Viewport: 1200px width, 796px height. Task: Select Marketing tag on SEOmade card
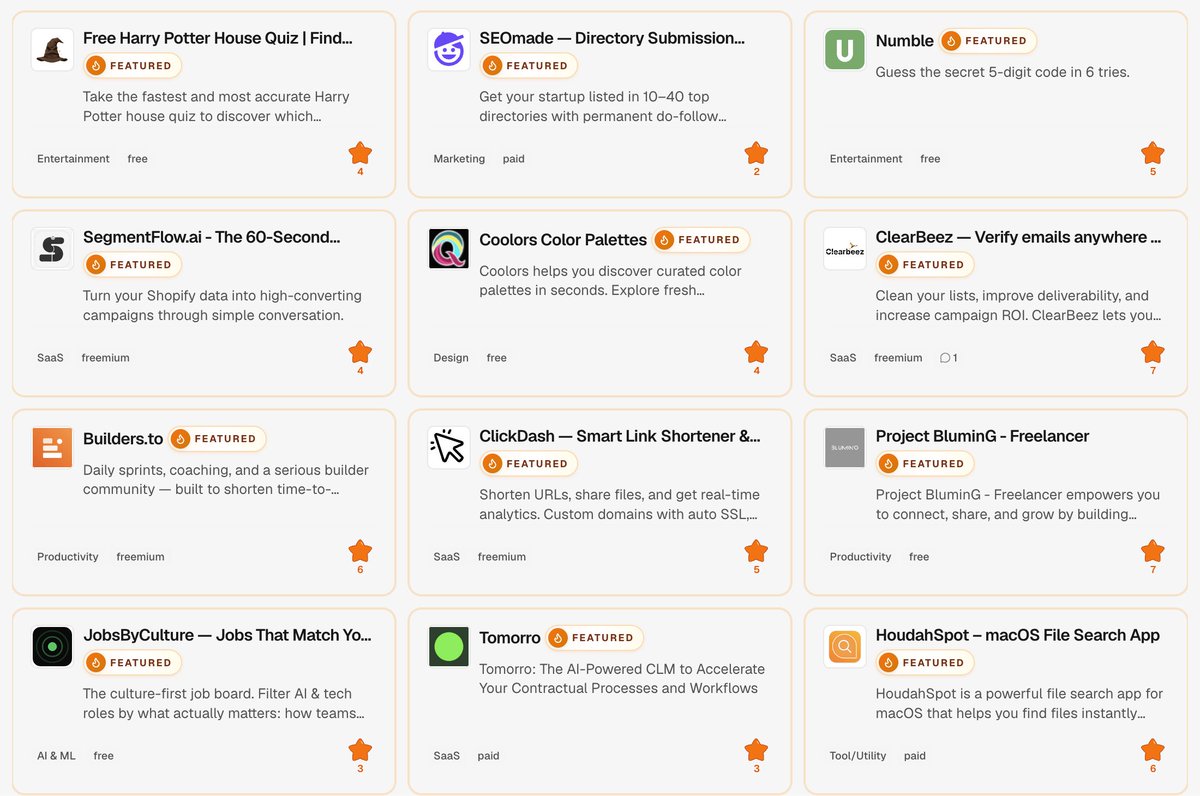pos(459,159)
